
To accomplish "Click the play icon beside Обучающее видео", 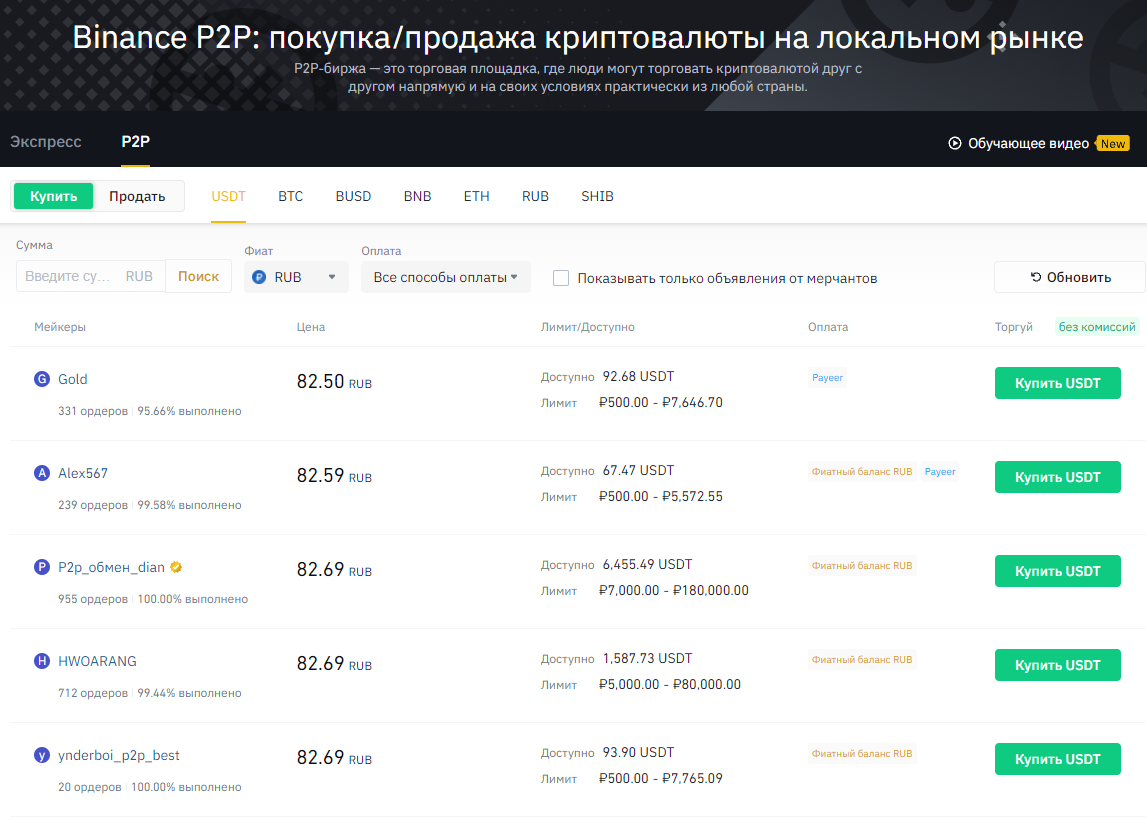I will tap(954, 143).
